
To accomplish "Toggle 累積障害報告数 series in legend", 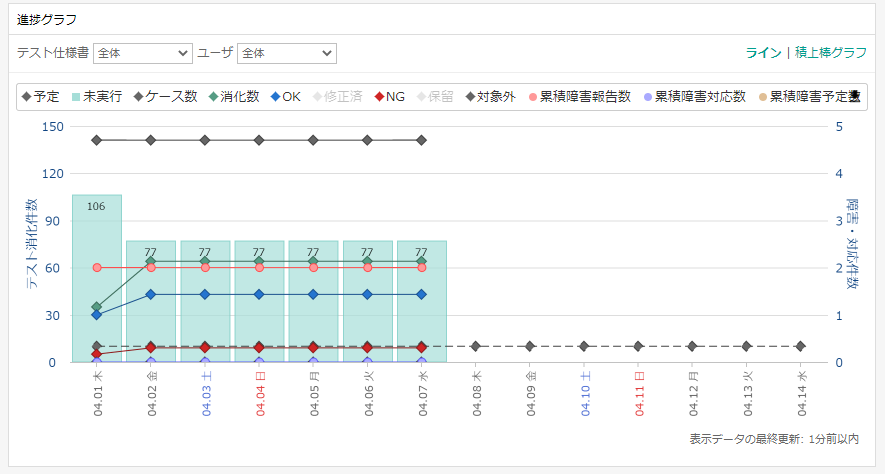I will point(579,96).
